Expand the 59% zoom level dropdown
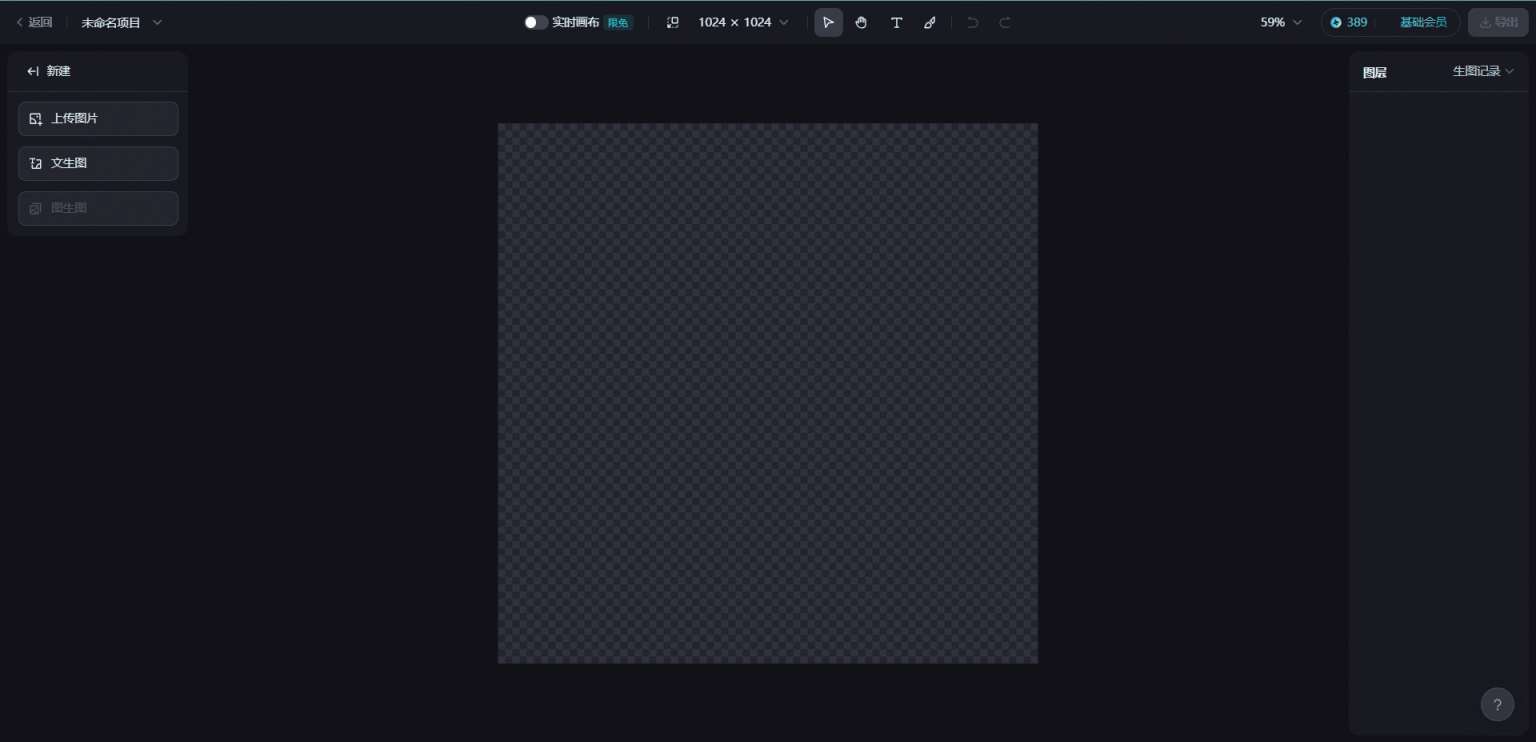Image resolution: width=1536 pixels, height=742 pixels. tap(1281, 22)
